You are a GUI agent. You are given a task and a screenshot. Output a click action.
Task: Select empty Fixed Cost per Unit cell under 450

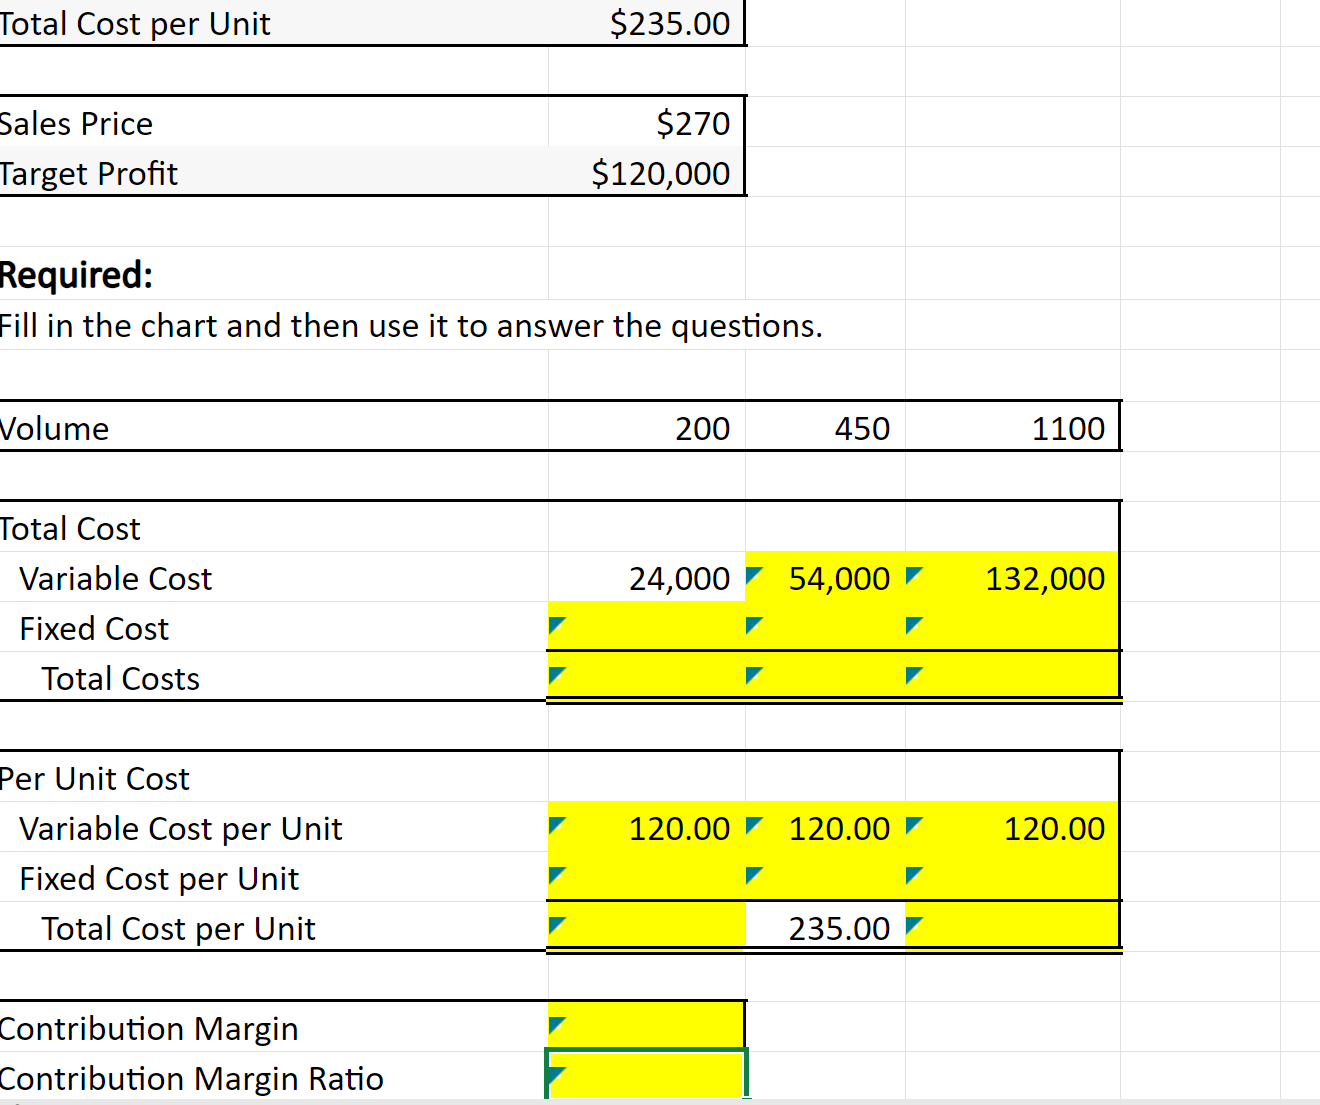[826, 877]
